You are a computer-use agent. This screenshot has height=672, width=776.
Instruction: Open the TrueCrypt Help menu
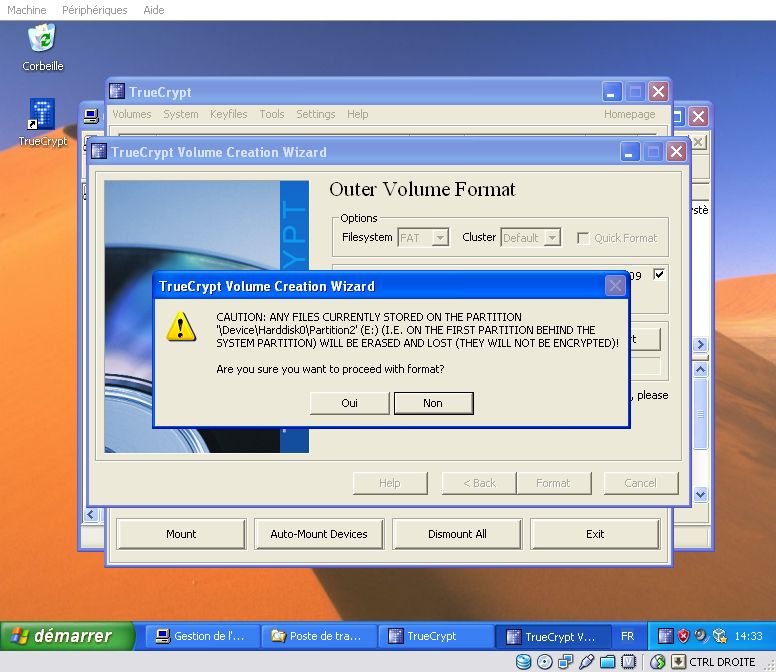(357, 114)
